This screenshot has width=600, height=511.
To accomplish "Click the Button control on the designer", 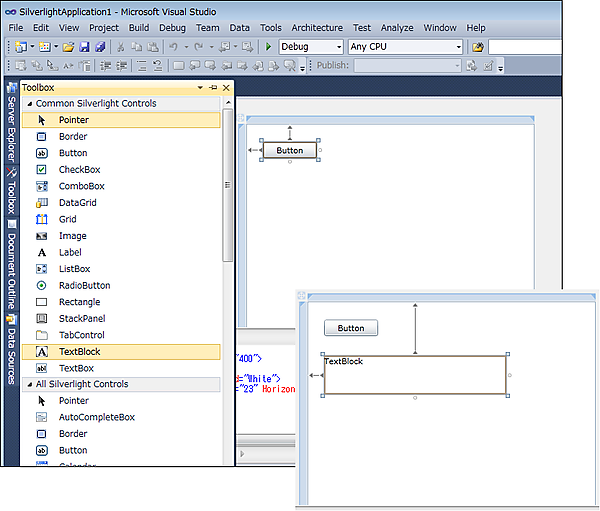I will (289, 151).
